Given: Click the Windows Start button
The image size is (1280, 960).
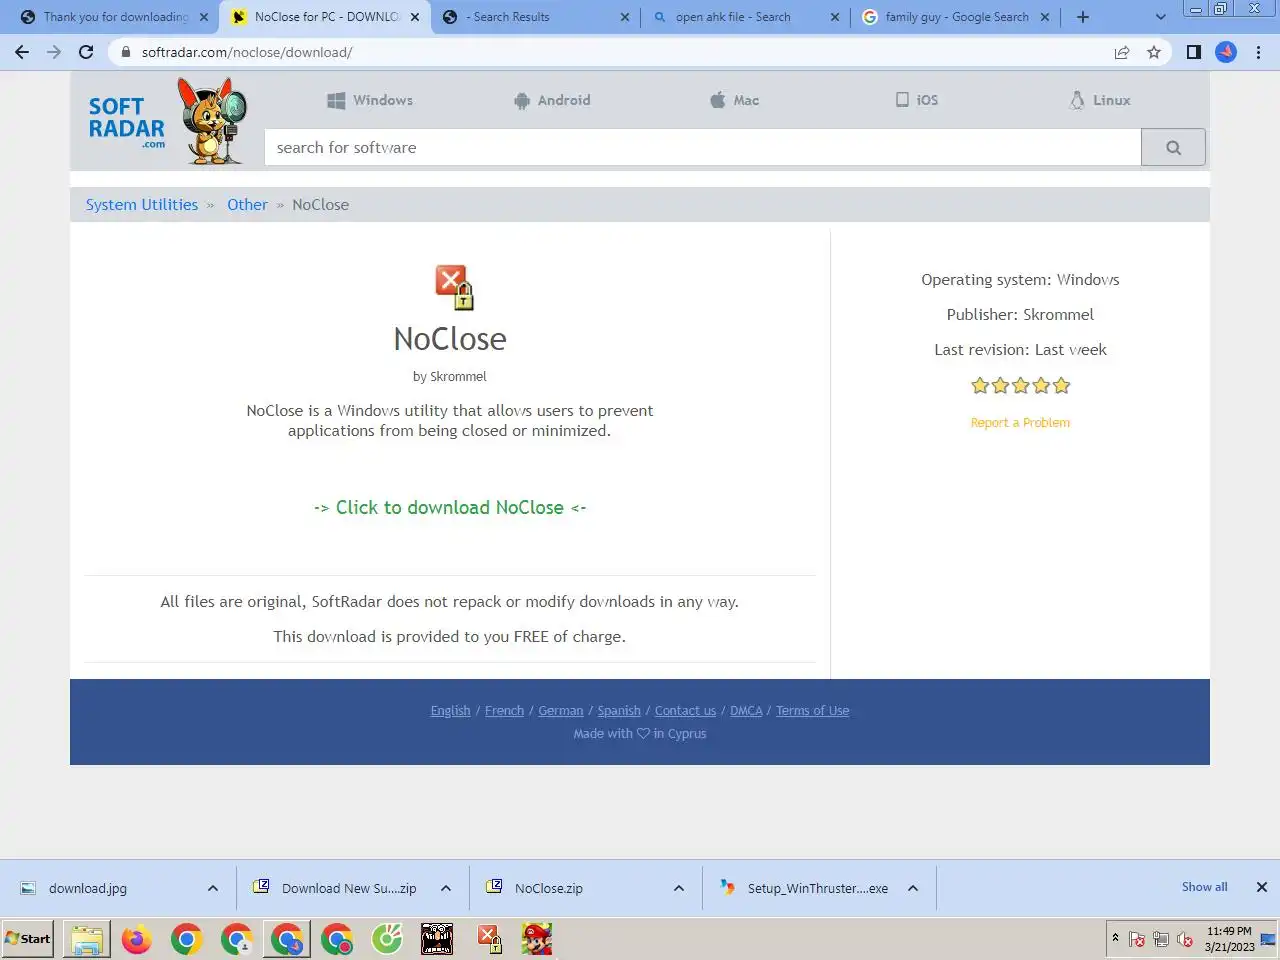Looking at the screenshot, I should tap(28, 939).
